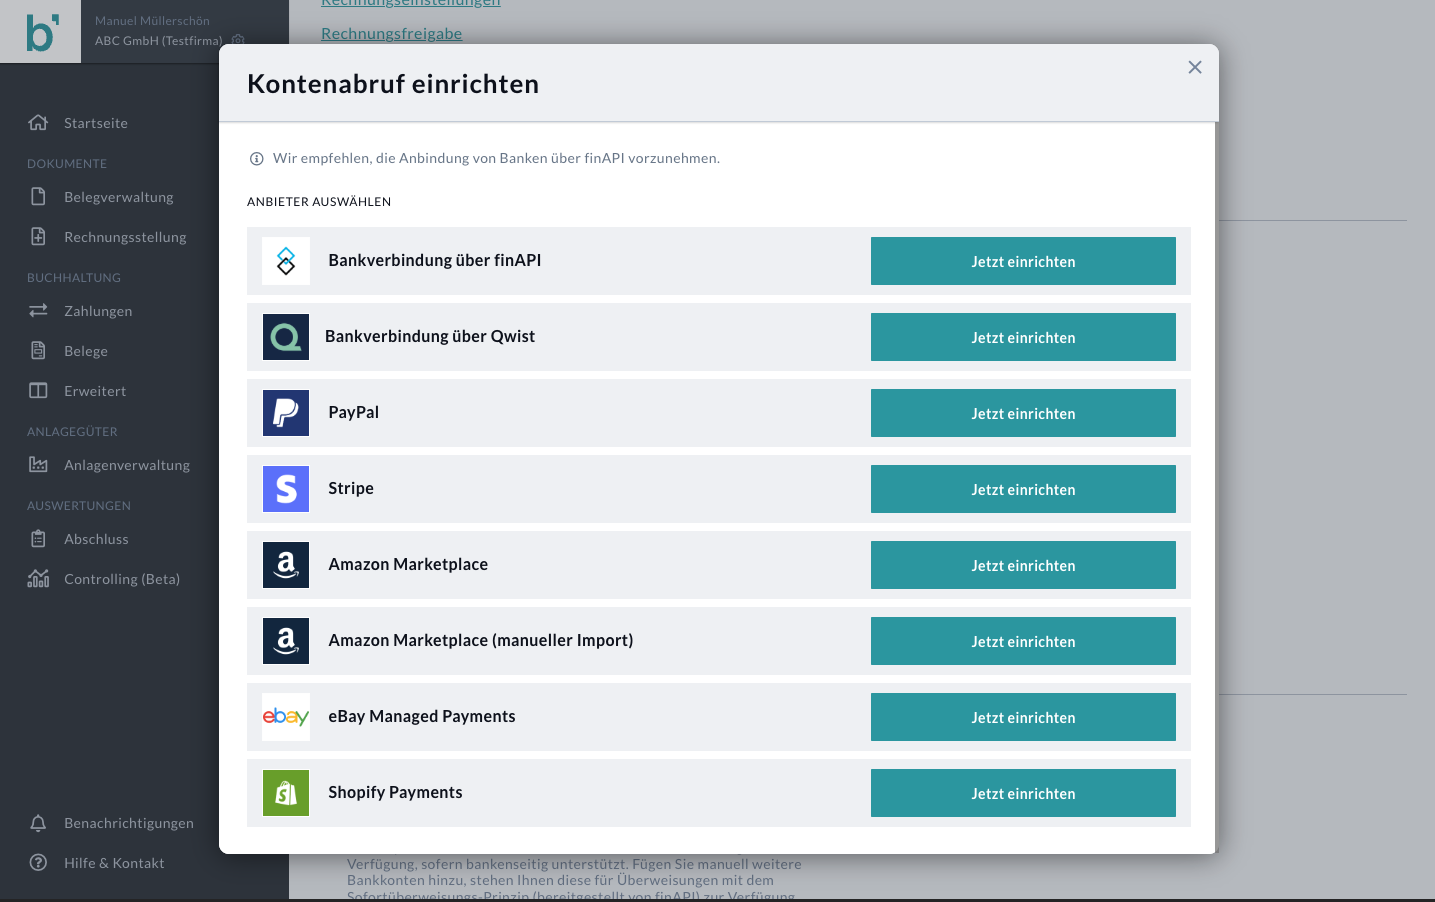
Task: Click the Abschluss clipboard icon
Action: point(38,539)
